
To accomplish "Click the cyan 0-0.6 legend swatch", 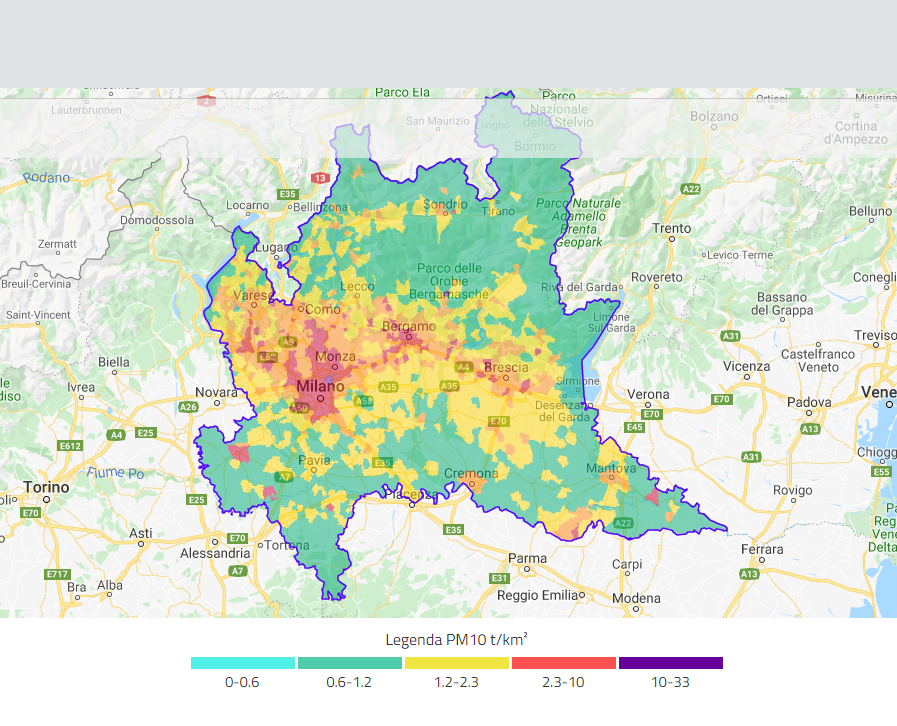I will (243, 663).
